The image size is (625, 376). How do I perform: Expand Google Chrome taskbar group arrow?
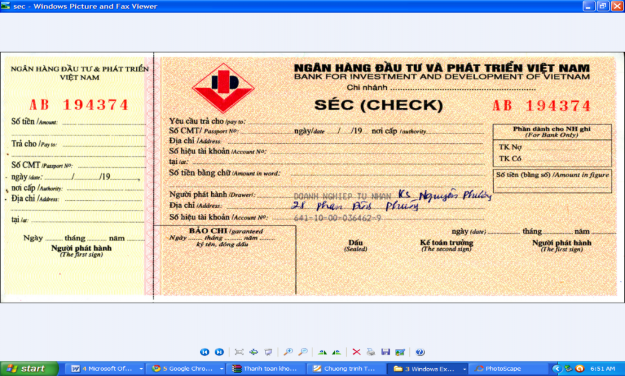[x=221, y=369]
